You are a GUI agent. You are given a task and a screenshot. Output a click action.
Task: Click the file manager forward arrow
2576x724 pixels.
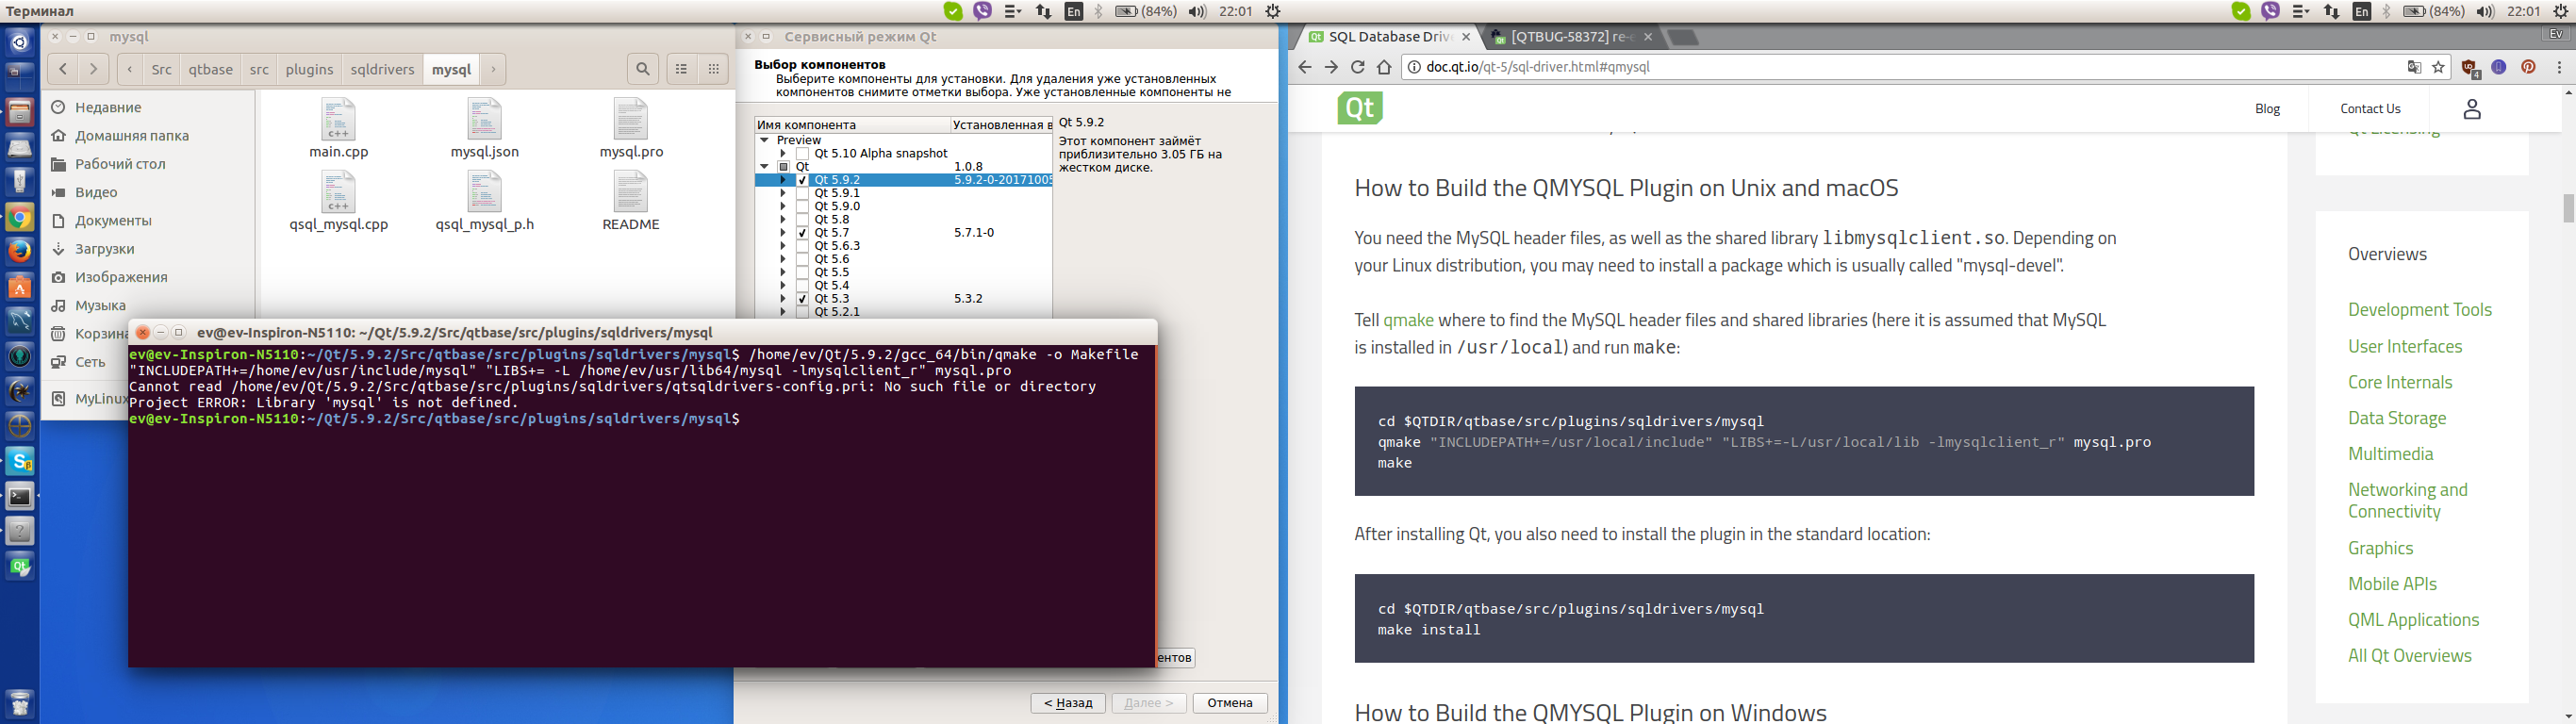[94, 69]
